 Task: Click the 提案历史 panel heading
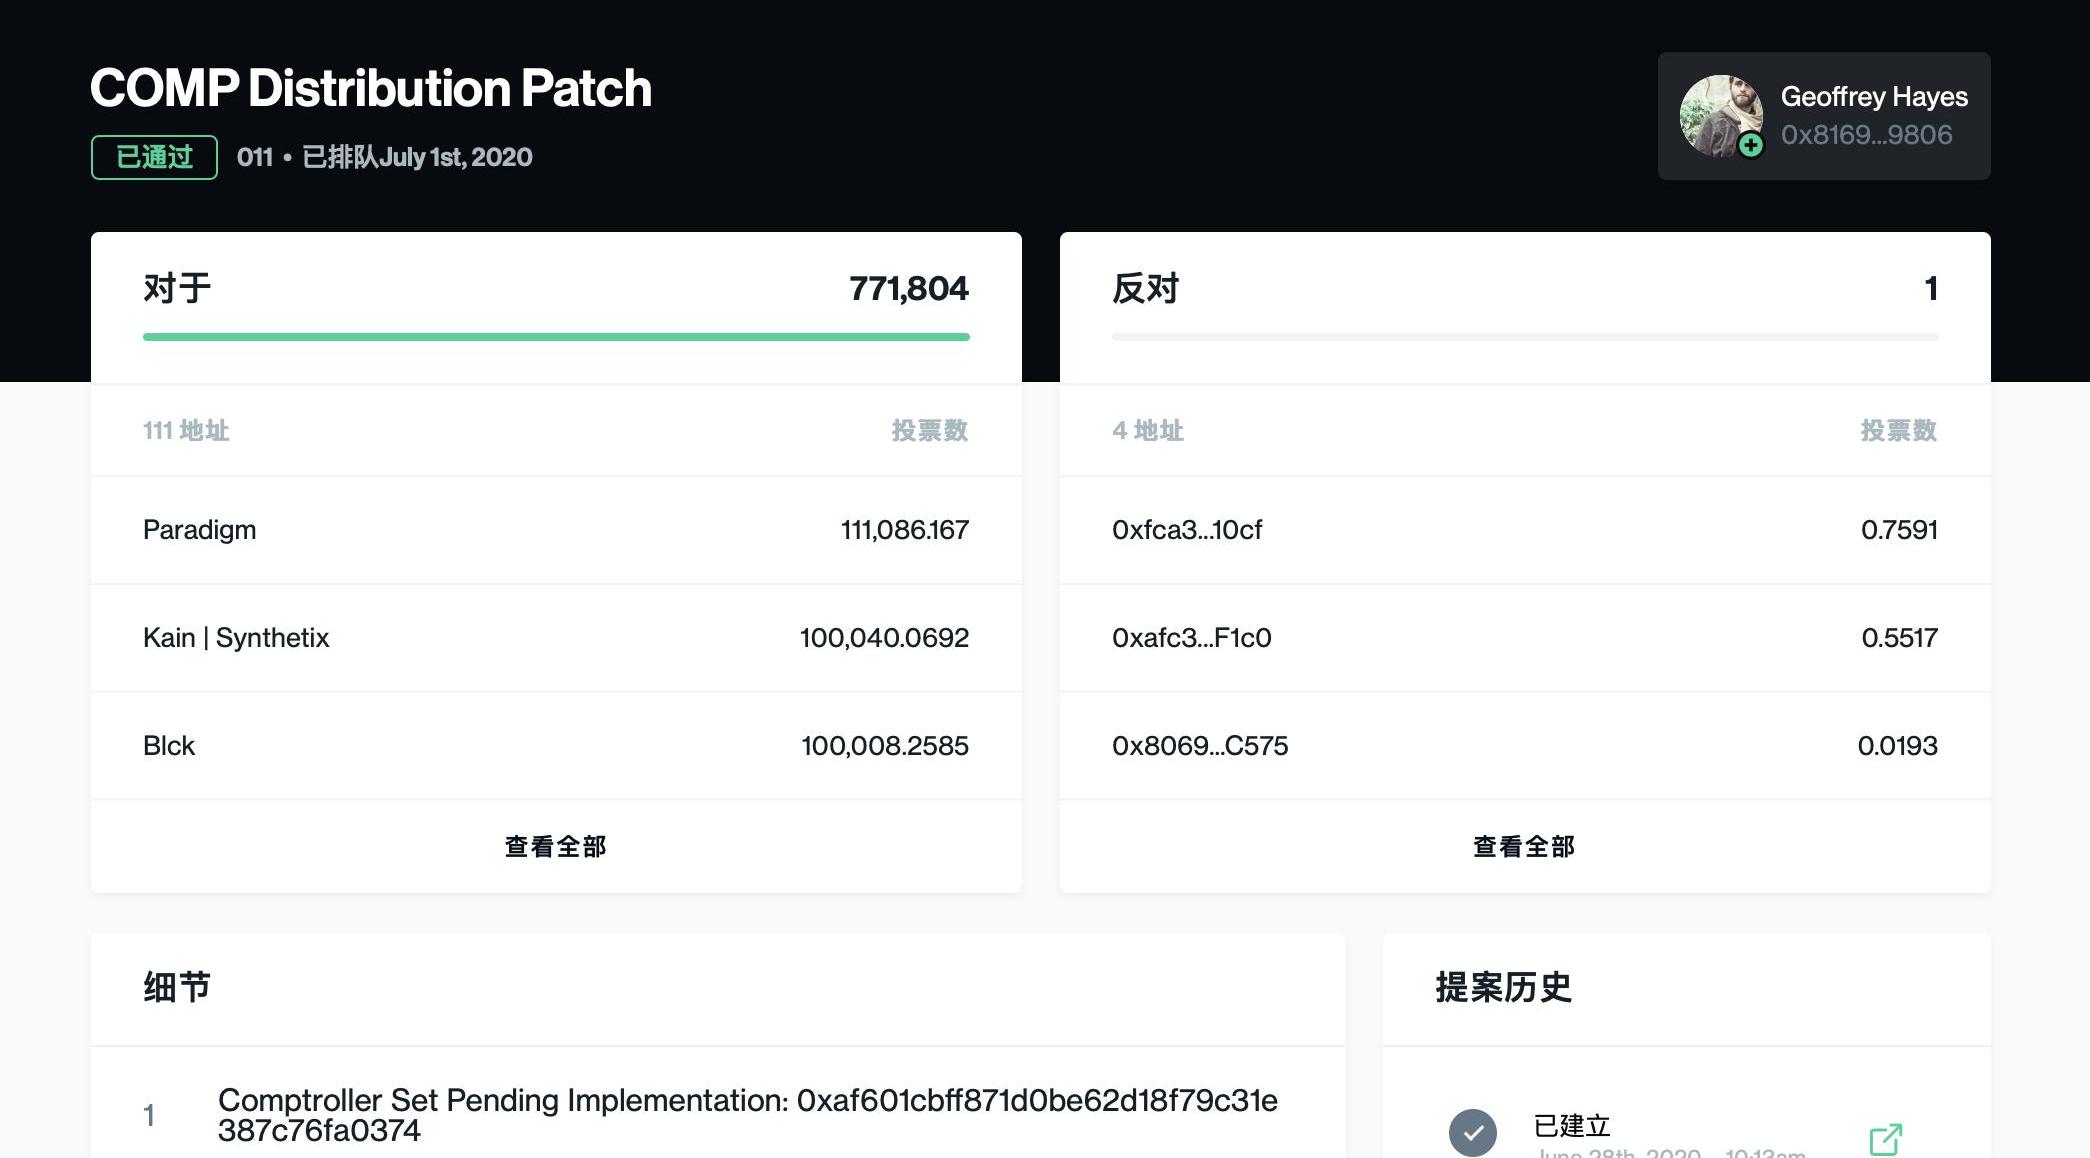coord(1503,988)
